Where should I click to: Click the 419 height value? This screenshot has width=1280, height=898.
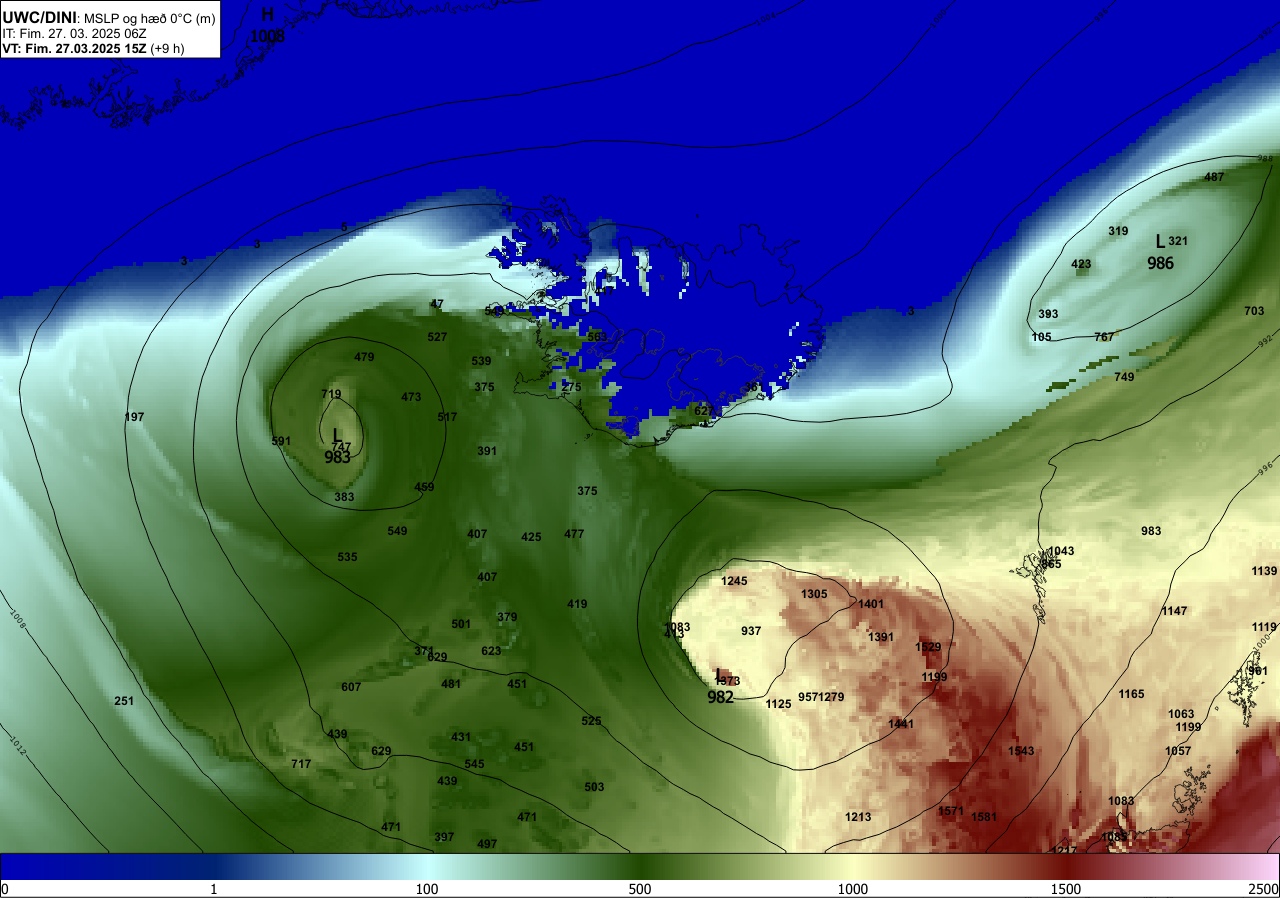[x=577, y=604]
